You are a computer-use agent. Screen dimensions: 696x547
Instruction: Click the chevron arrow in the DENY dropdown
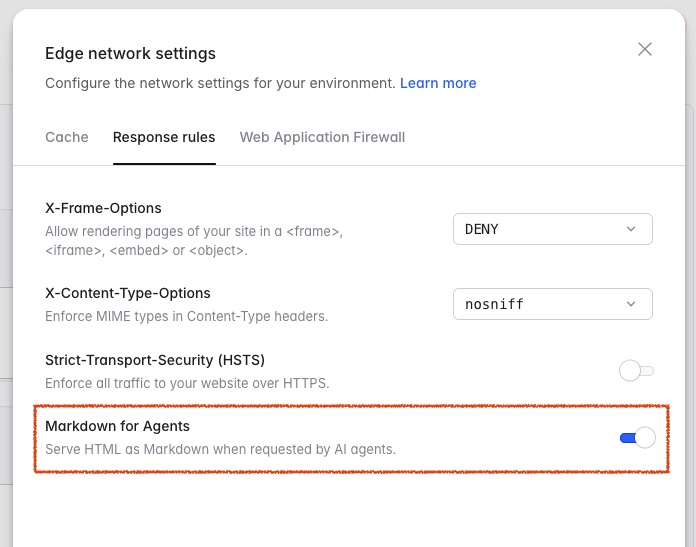click(631, 229)
